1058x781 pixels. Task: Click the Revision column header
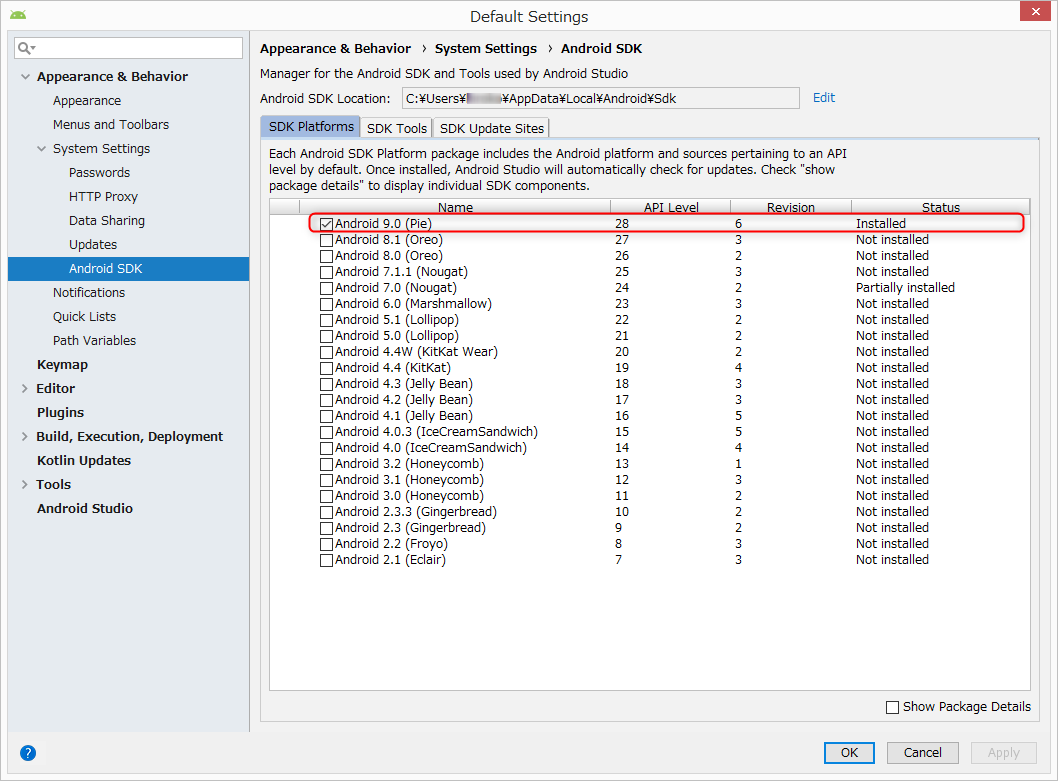tap(791, 207)
